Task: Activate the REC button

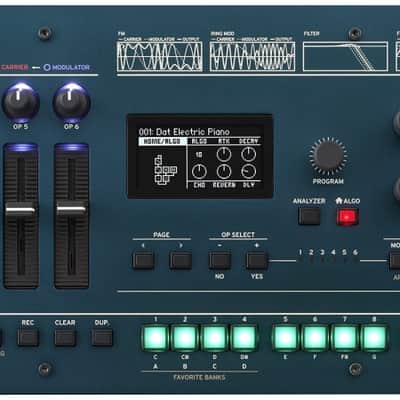Action: 28,337
